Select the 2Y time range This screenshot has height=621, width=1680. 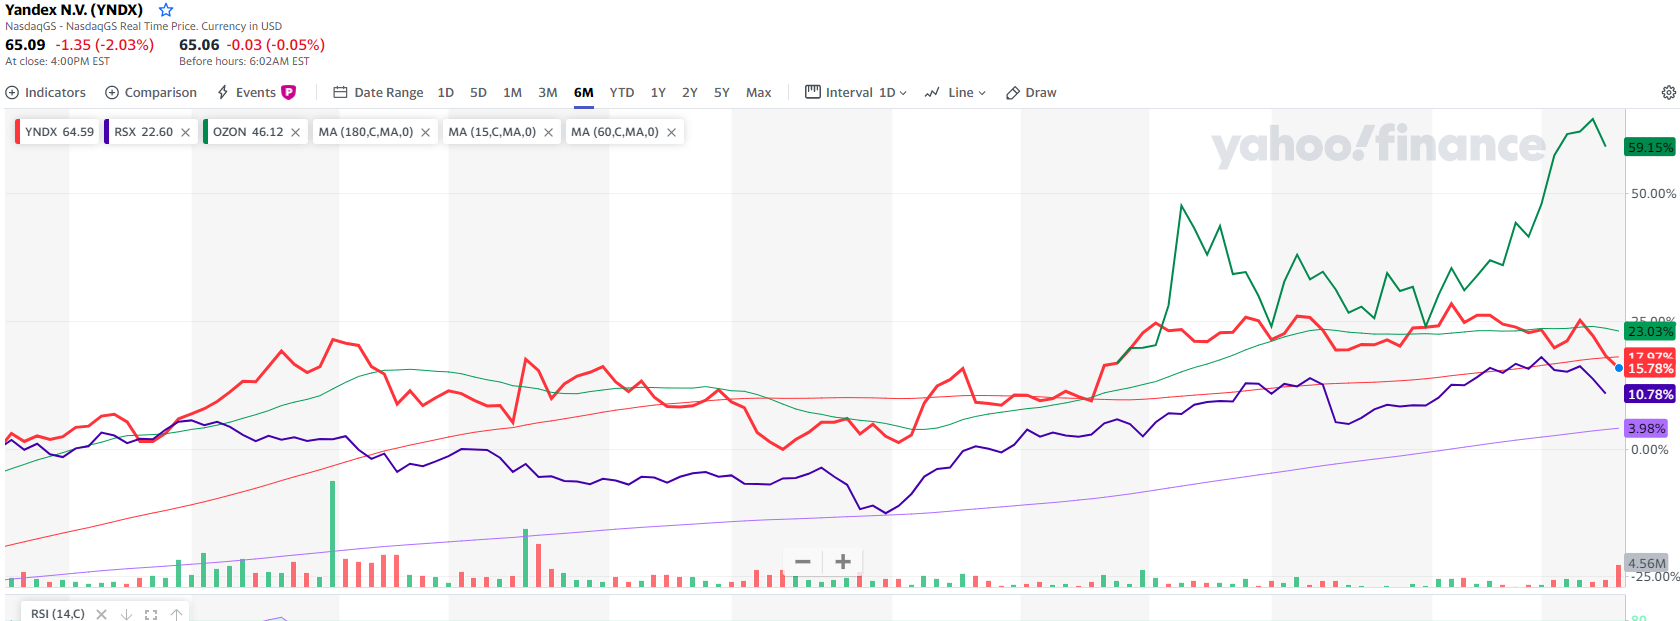[x=690, y=92]
